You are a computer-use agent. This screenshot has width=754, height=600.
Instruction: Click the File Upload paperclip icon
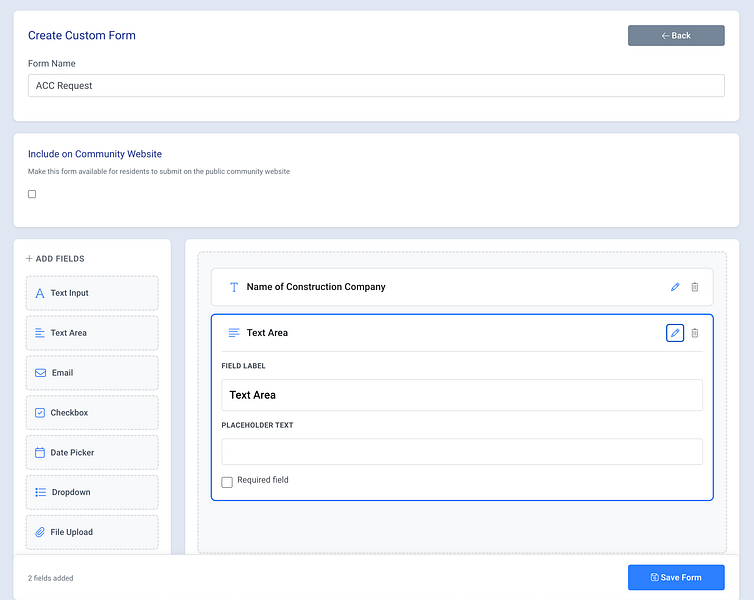pyautogui.click(x=40, y=532)
